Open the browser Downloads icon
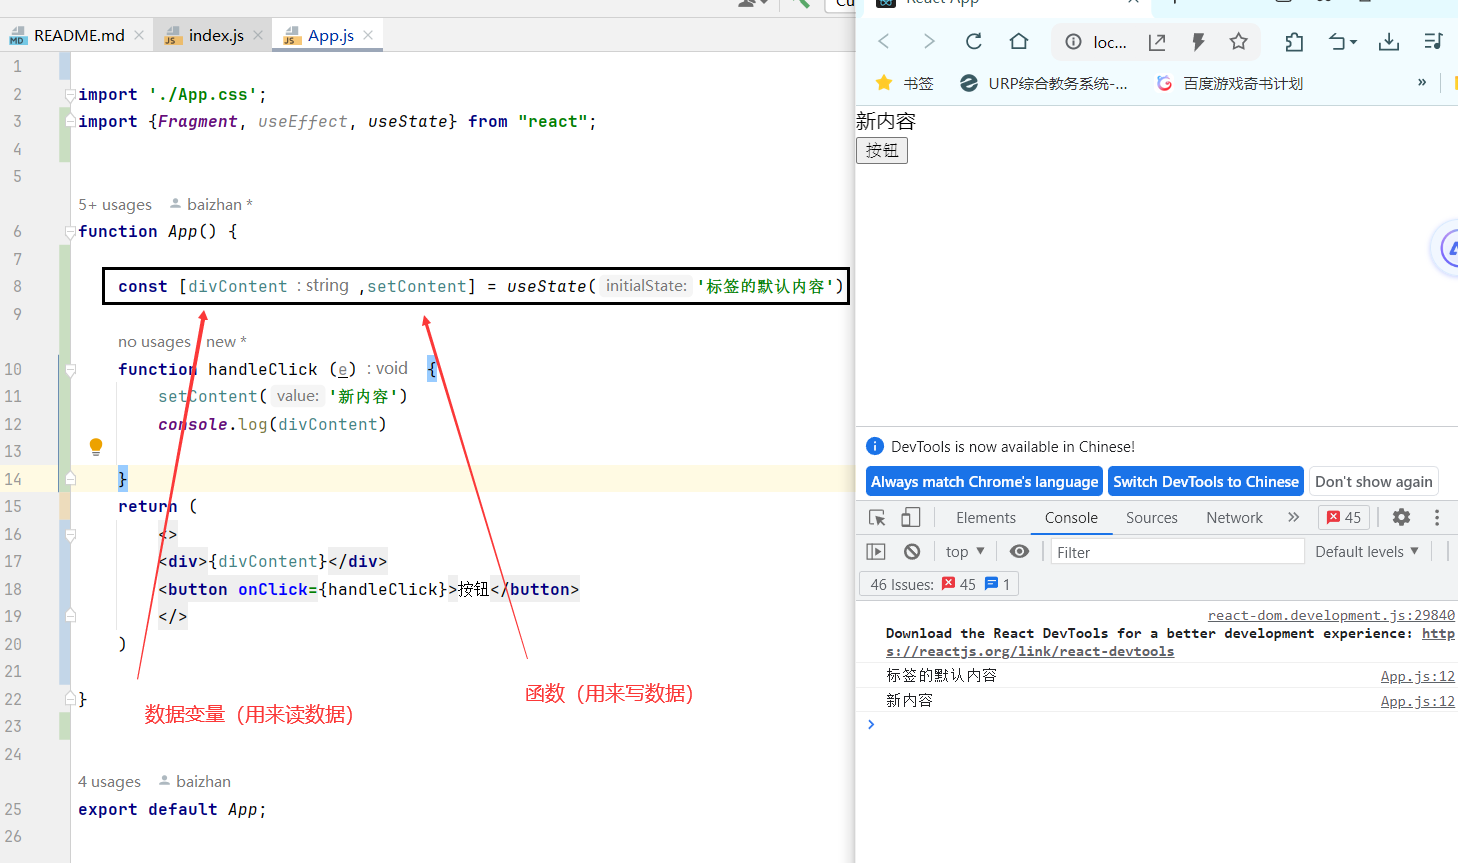 (x=1389, y=41)
